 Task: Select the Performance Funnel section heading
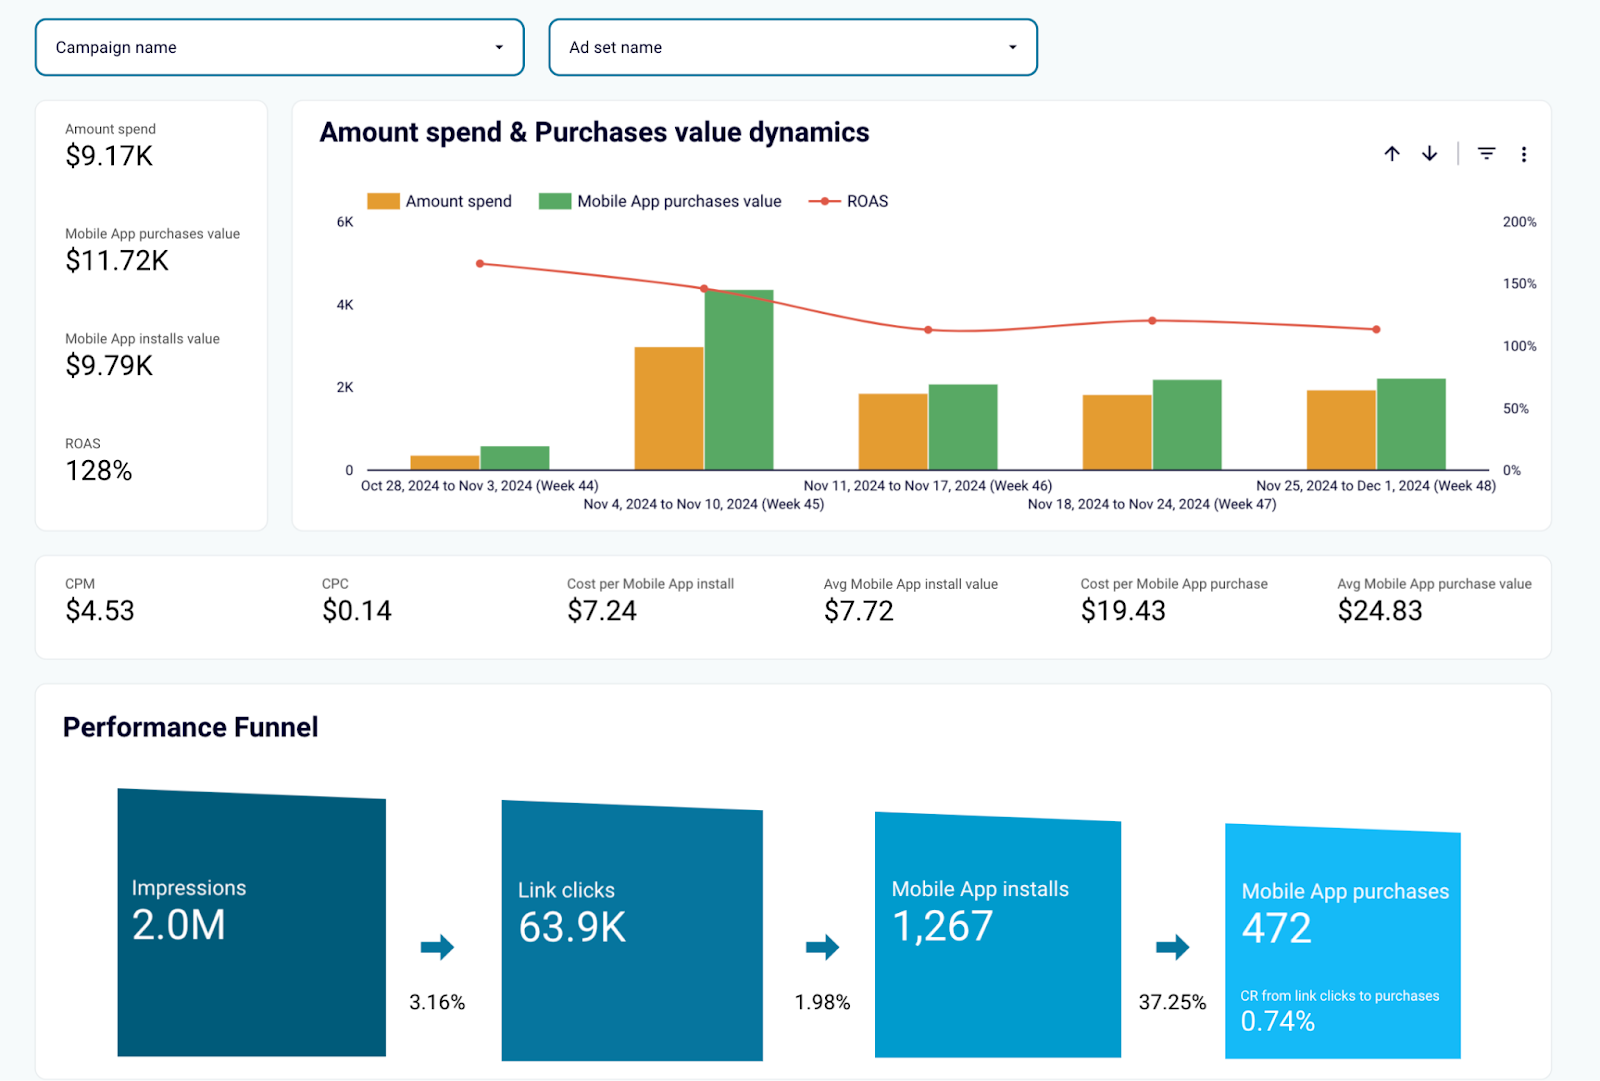pos(190,727)
